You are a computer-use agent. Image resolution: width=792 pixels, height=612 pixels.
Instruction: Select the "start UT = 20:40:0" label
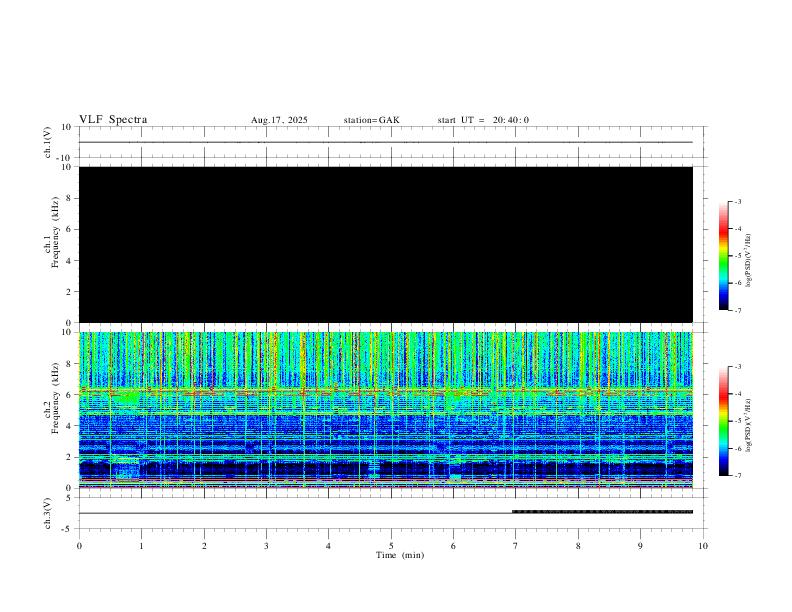483,120
